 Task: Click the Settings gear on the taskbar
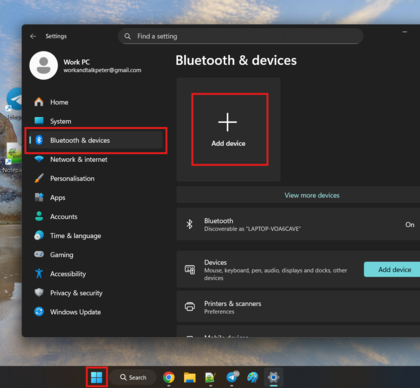(273, 377)
